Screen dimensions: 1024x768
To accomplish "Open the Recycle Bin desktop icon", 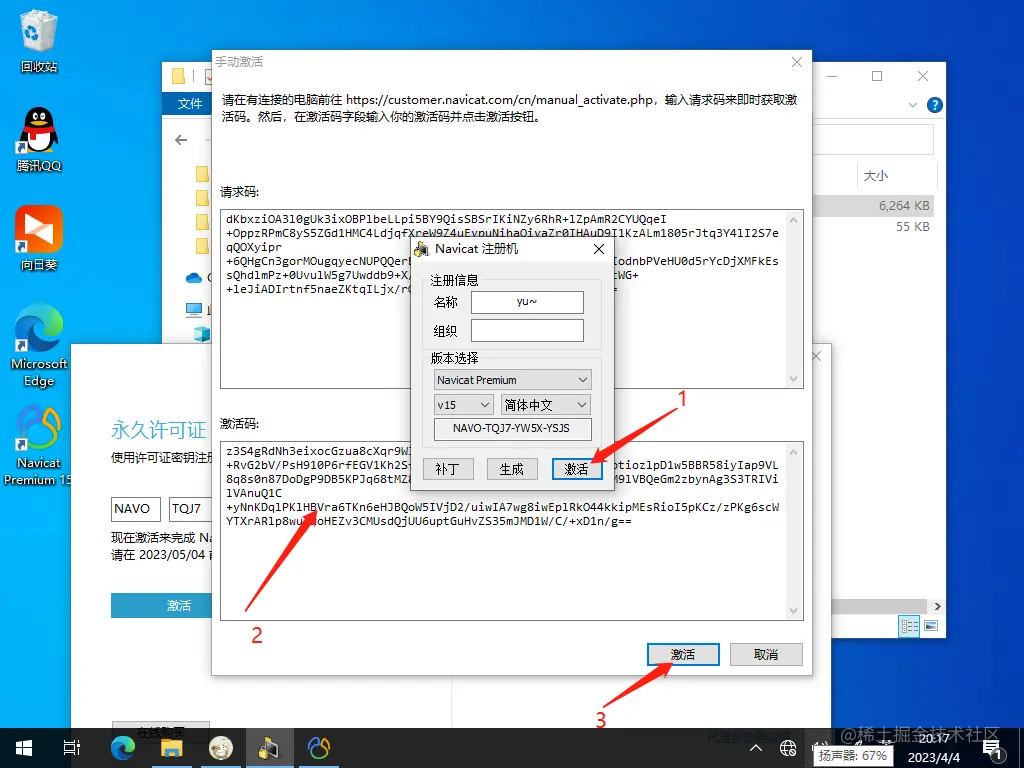I will point(39,41).
